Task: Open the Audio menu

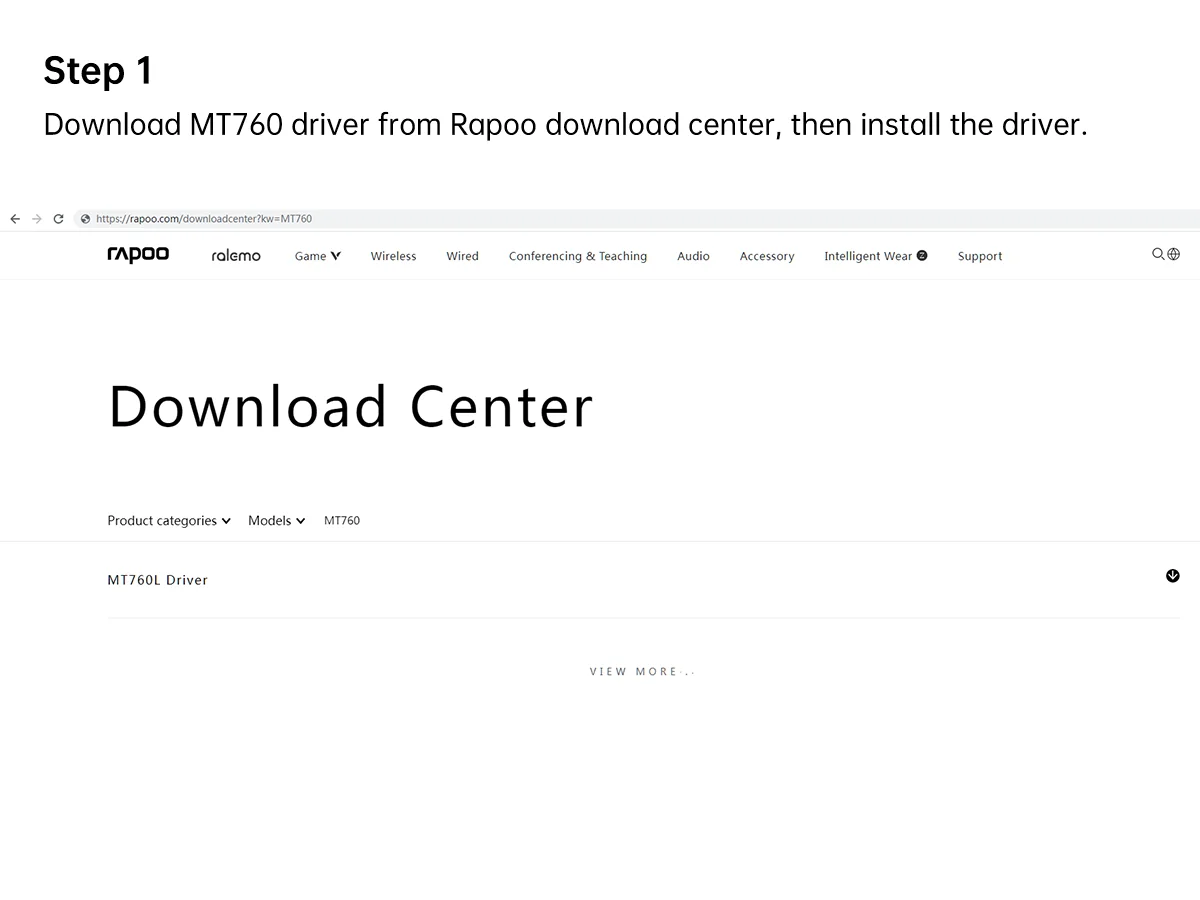Action: (693, 256)
